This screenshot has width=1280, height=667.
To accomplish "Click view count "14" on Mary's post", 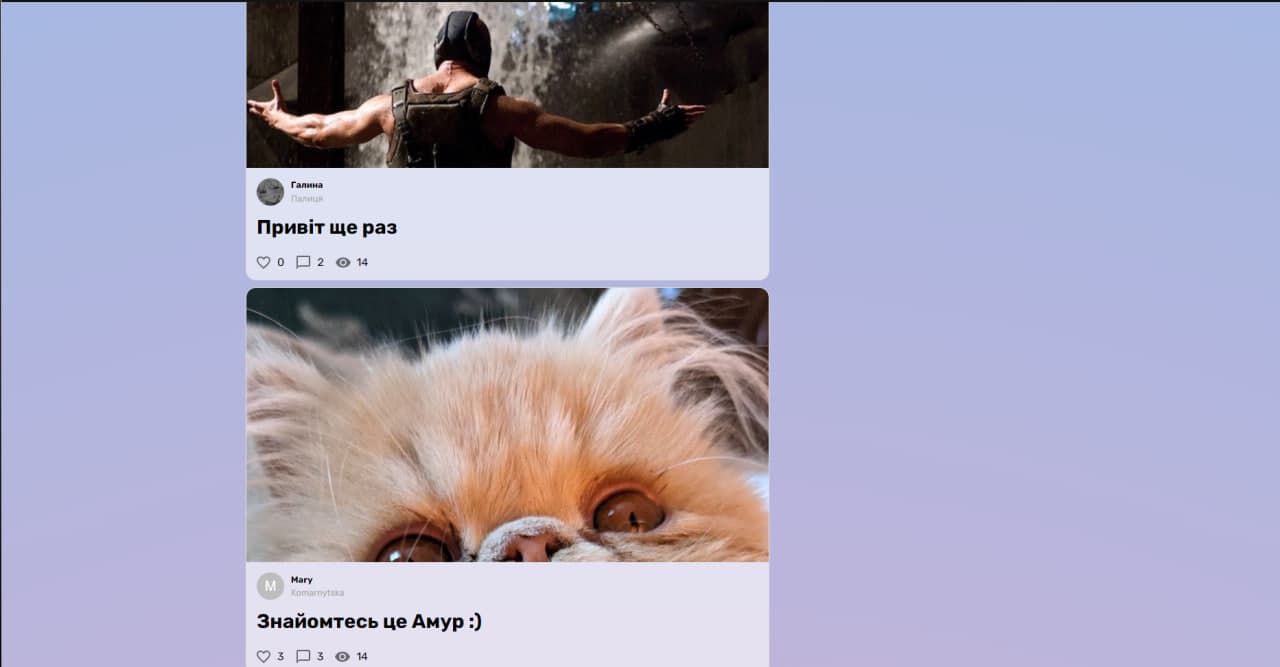I will tap(362, 656).
